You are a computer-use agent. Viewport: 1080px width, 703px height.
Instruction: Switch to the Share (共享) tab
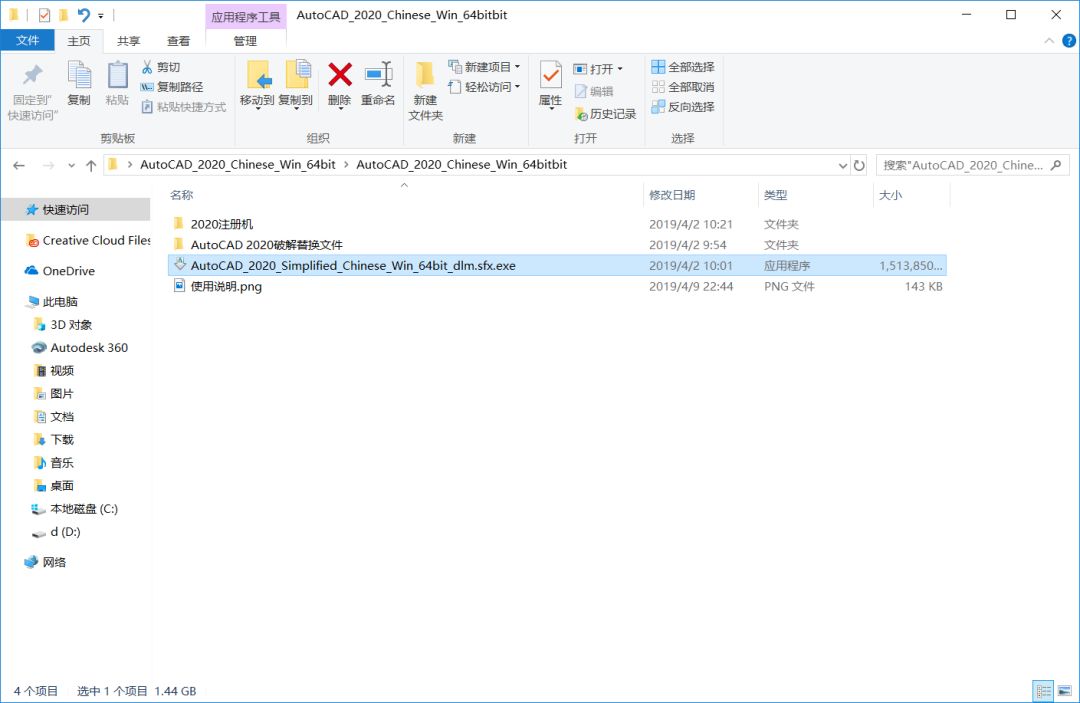tap(128, 41)
